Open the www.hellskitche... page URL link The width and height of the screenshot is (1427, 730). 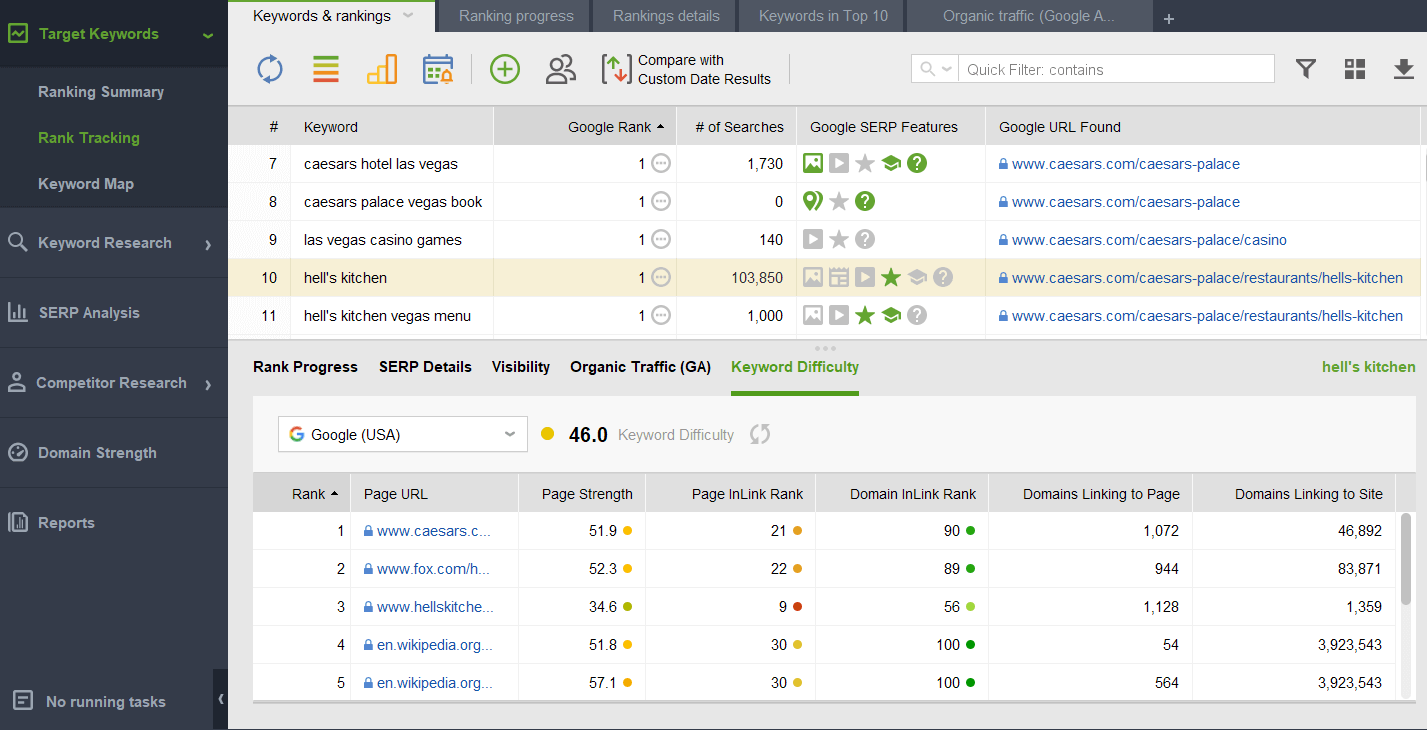point(434,607)
